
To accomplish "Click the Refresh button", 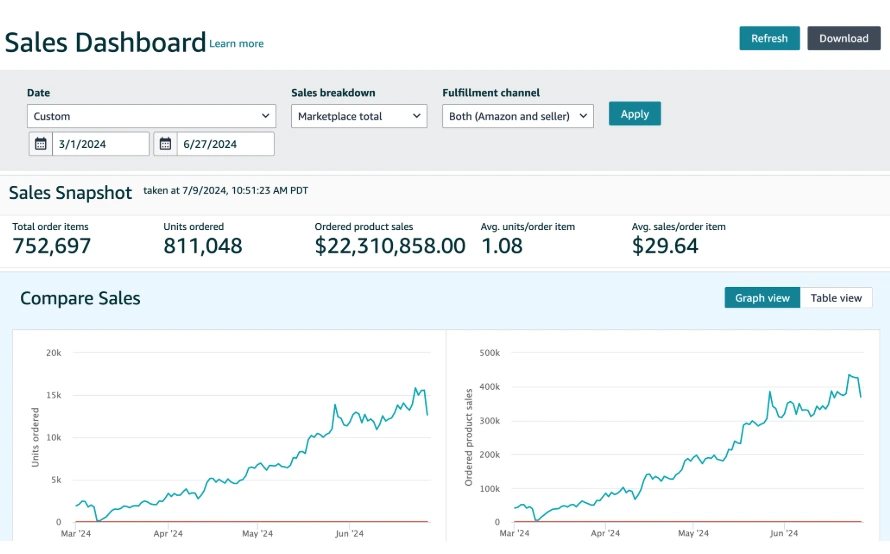I will click(769, 38).
